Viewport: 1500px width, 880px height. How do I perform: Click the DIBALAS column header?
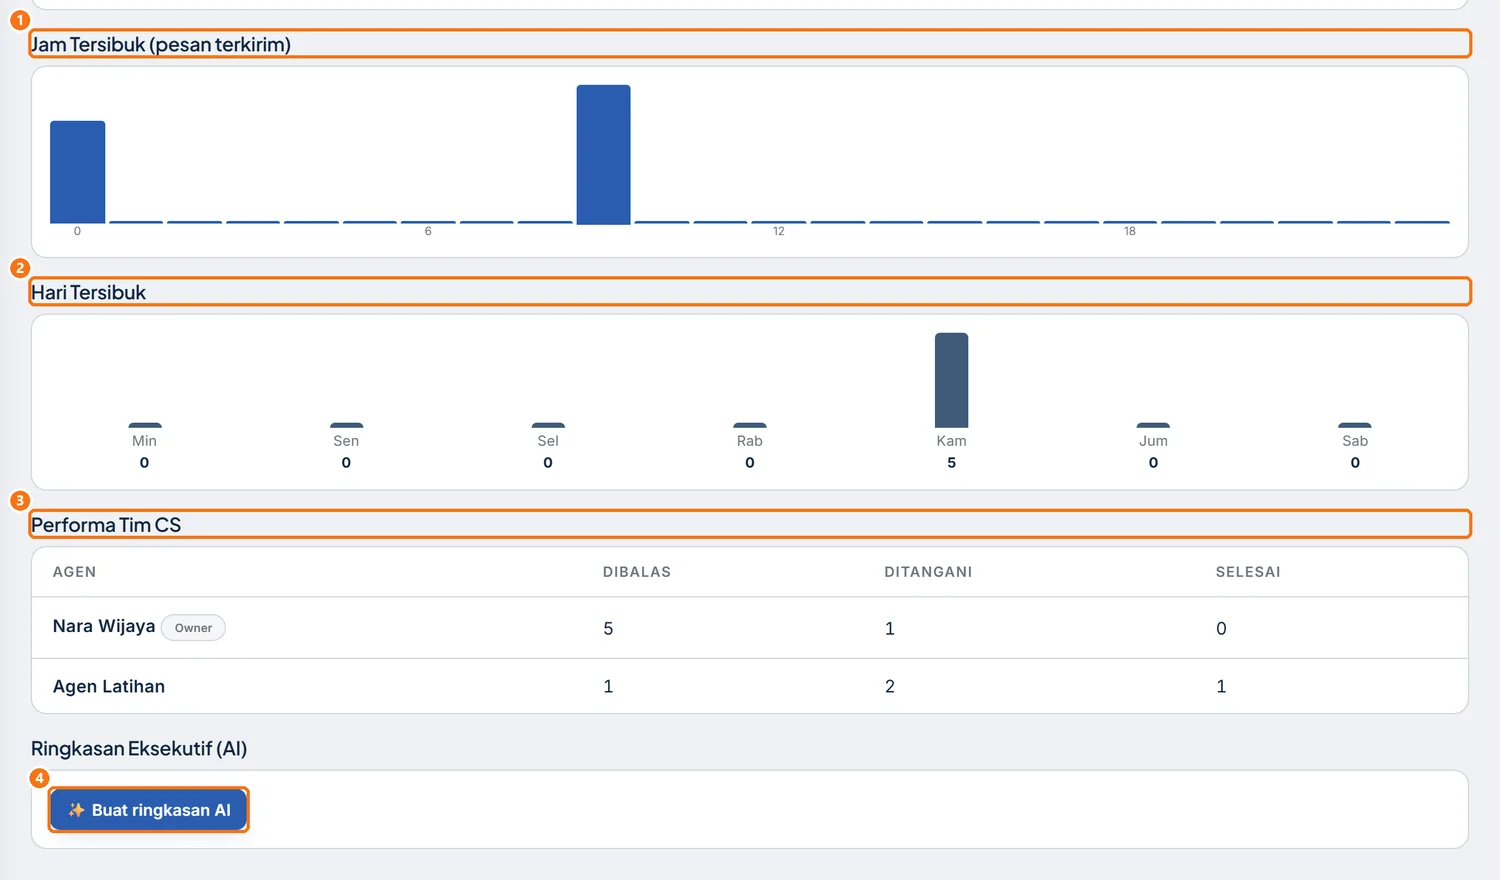[637, 572]
